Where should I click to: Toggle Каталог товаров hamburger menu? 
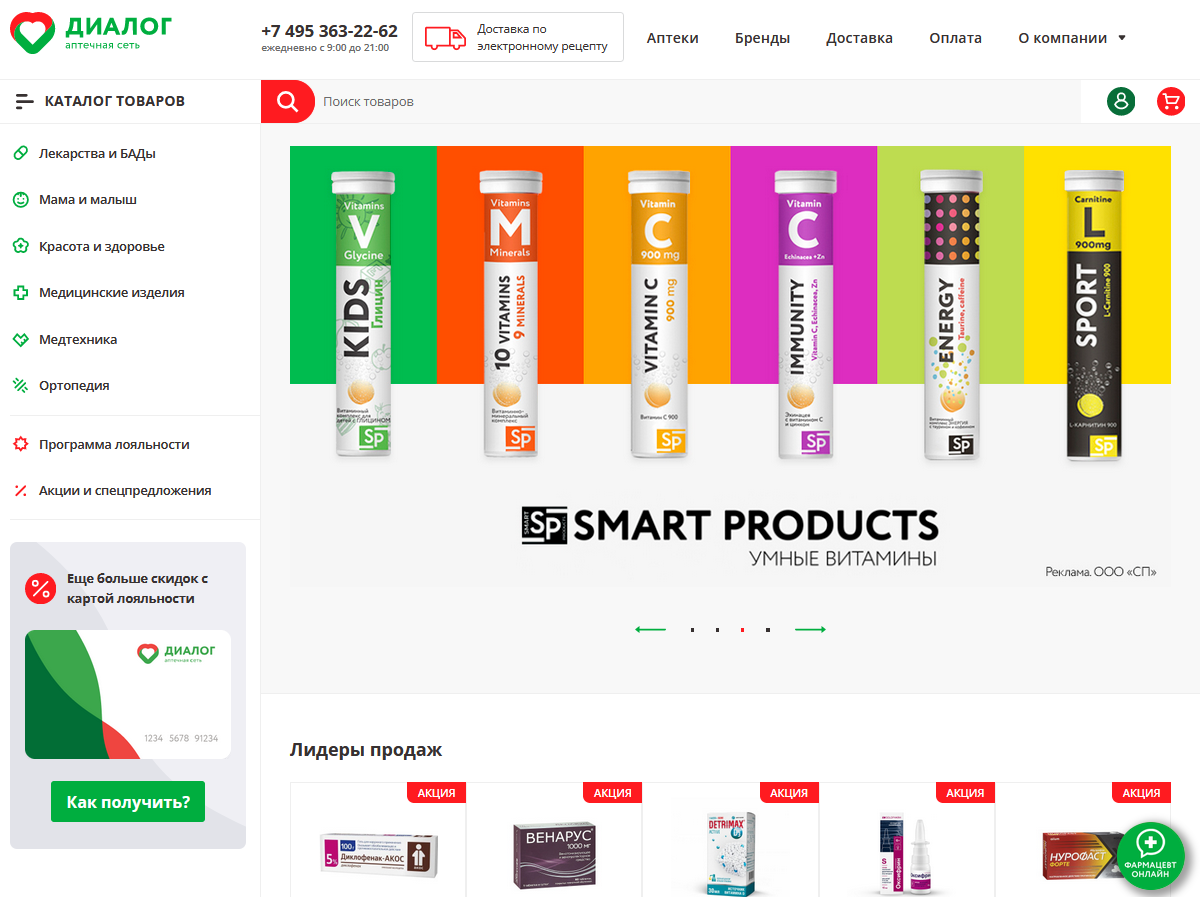[x=25, y=101]
